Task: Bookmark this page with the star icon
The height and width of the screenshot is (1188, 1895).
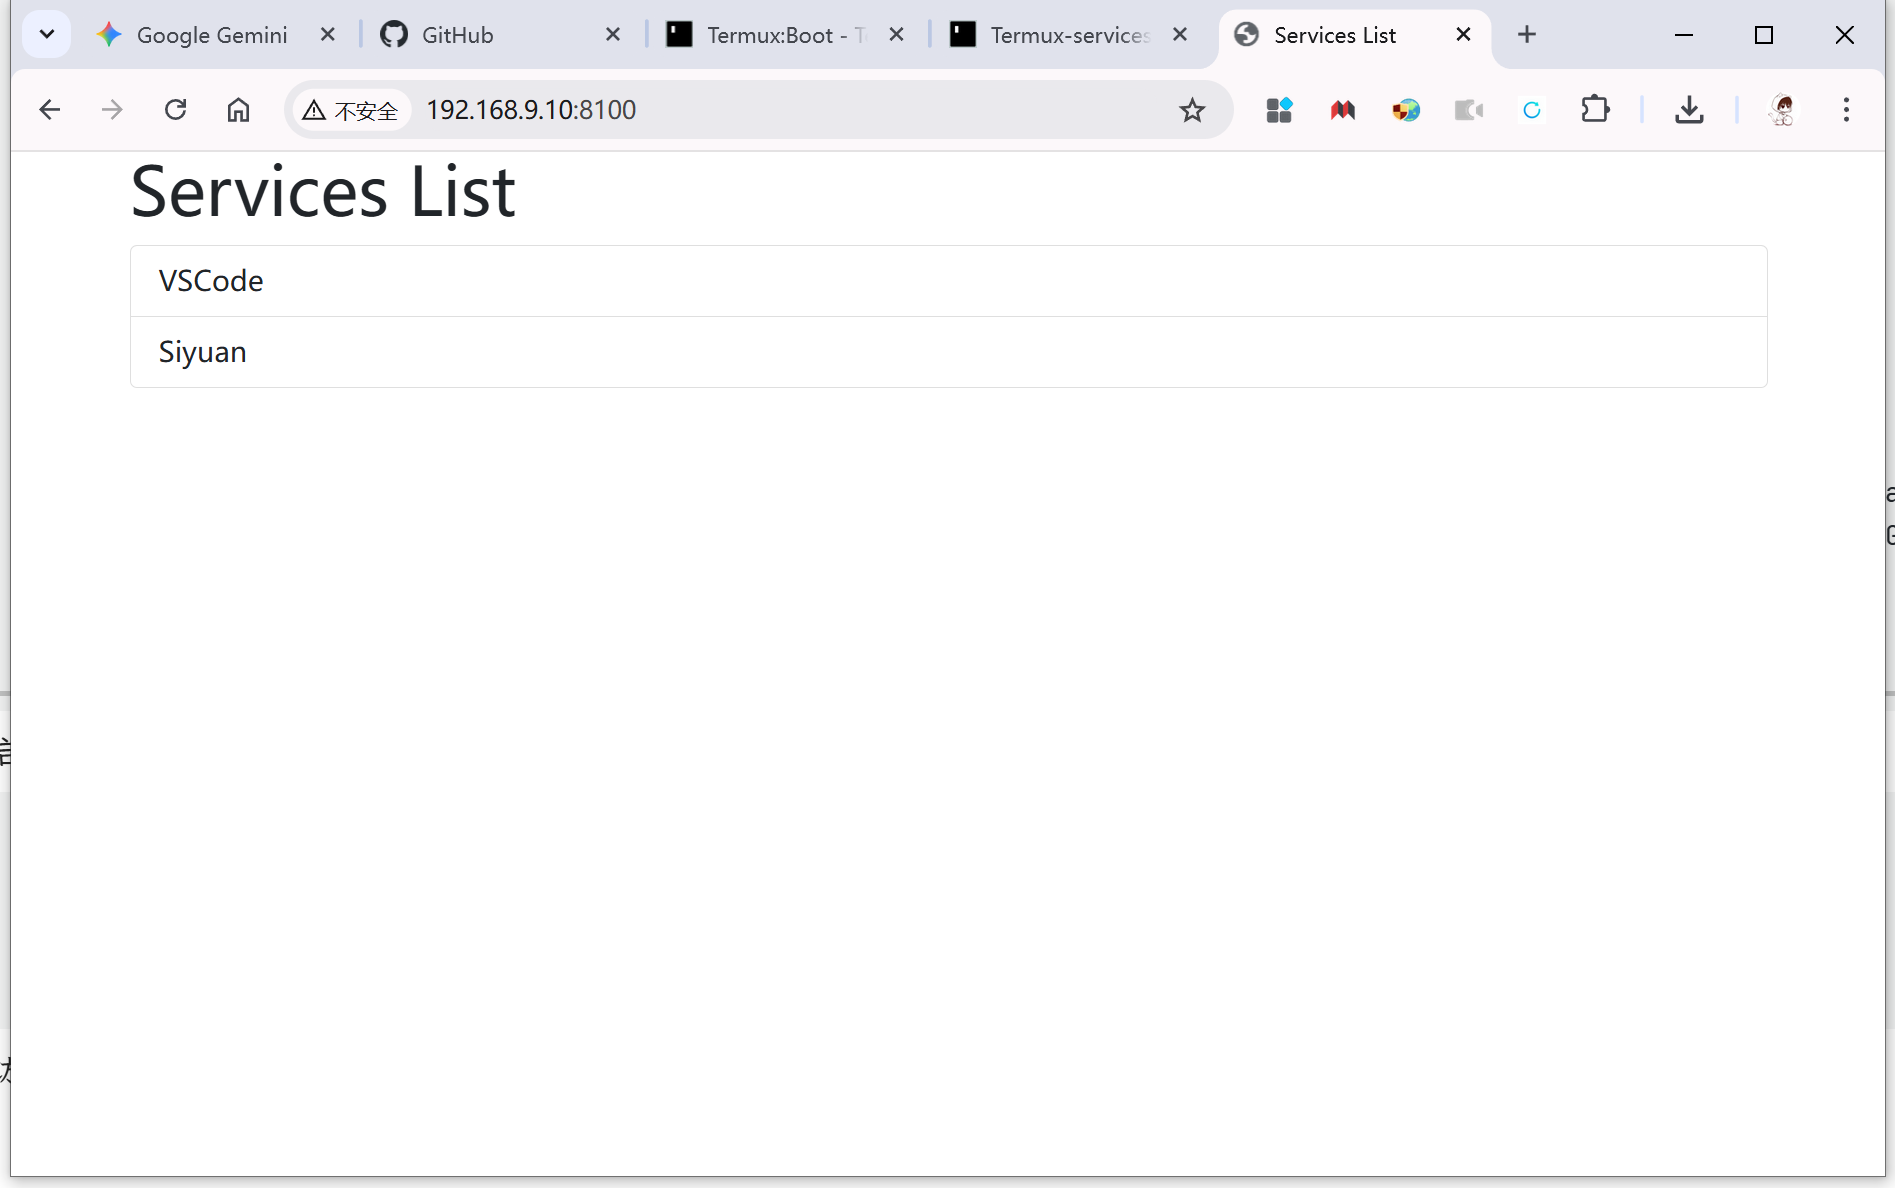Action: pyautogui.click(x=1192, y=110)
